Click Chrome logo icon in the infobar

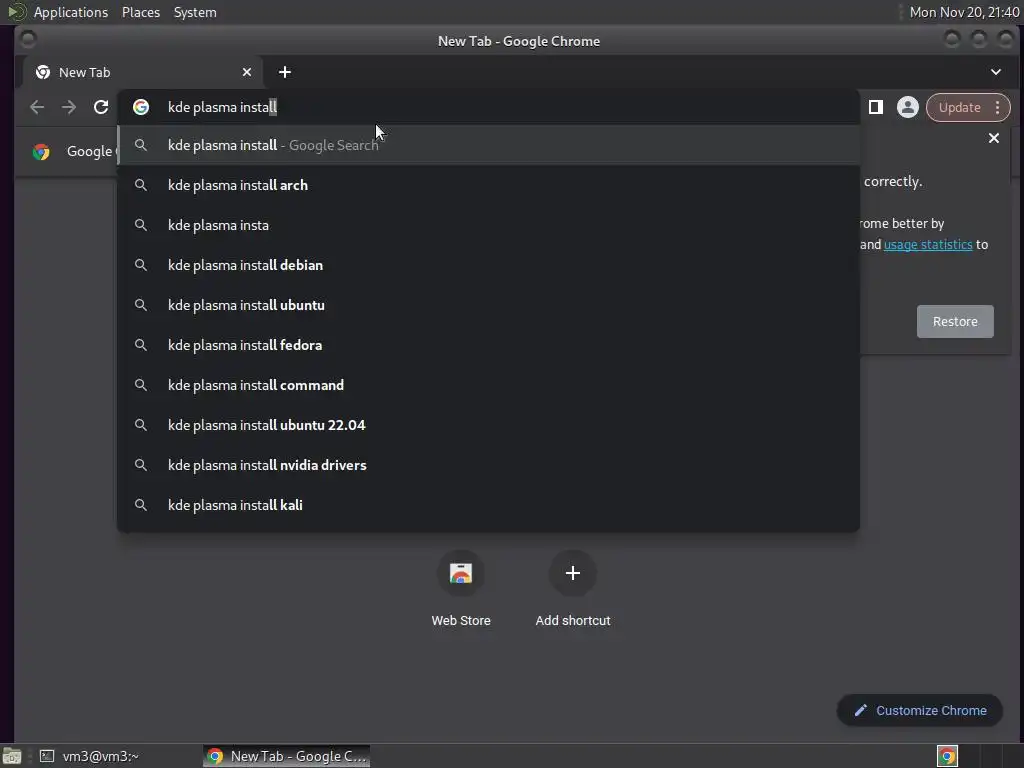(x=41, y=152)
